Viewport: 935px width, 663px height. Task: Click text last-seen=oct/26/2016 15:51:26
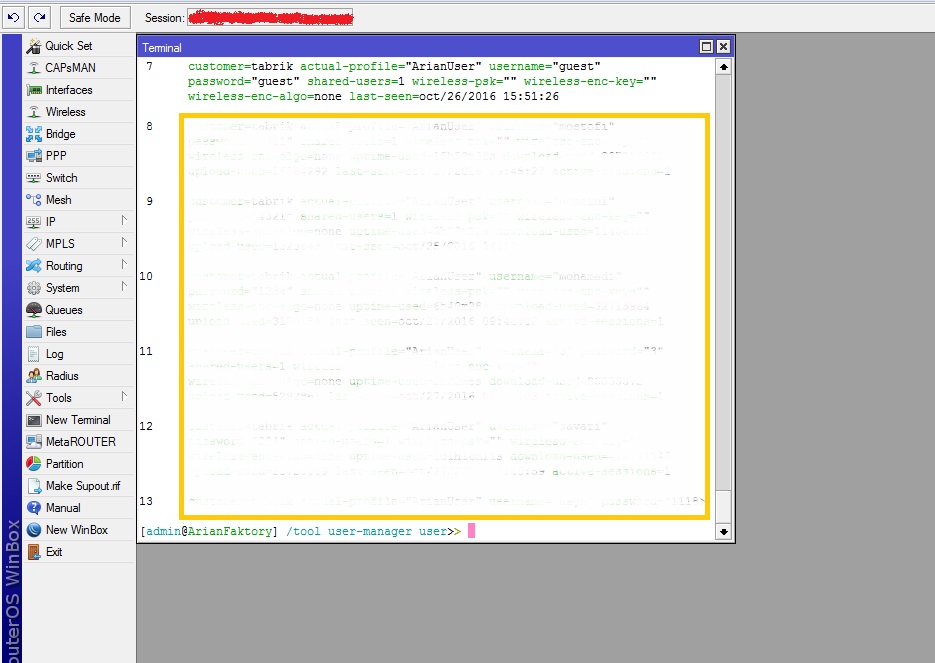pyautogui.click(x=454, y=96)
